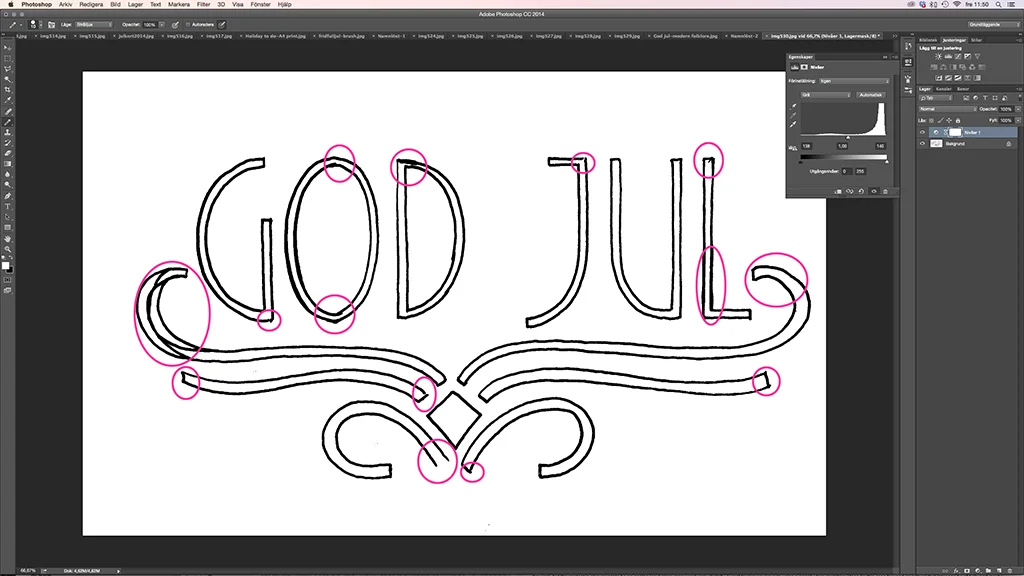The image size is (1024, 576).
Task: Add a Curves adjustment
Action: [x=958, y=56]
